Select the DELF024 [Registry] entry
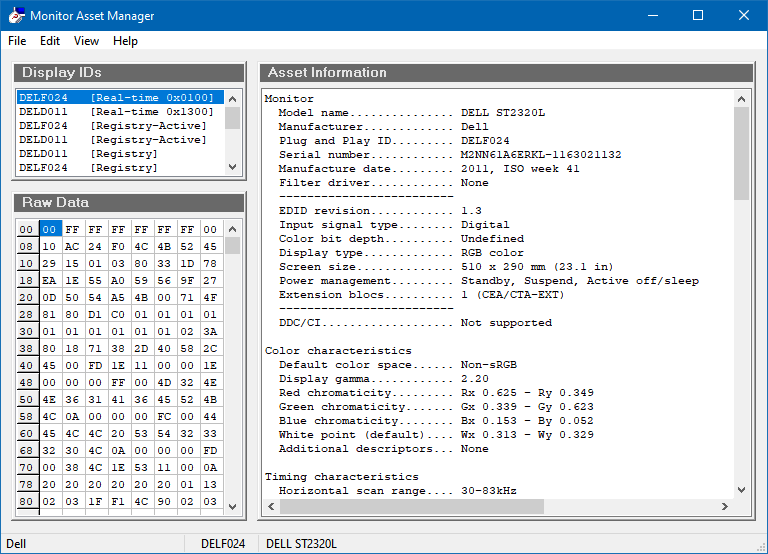This screenshot has height=554, width=768. (x=120, y=168)
